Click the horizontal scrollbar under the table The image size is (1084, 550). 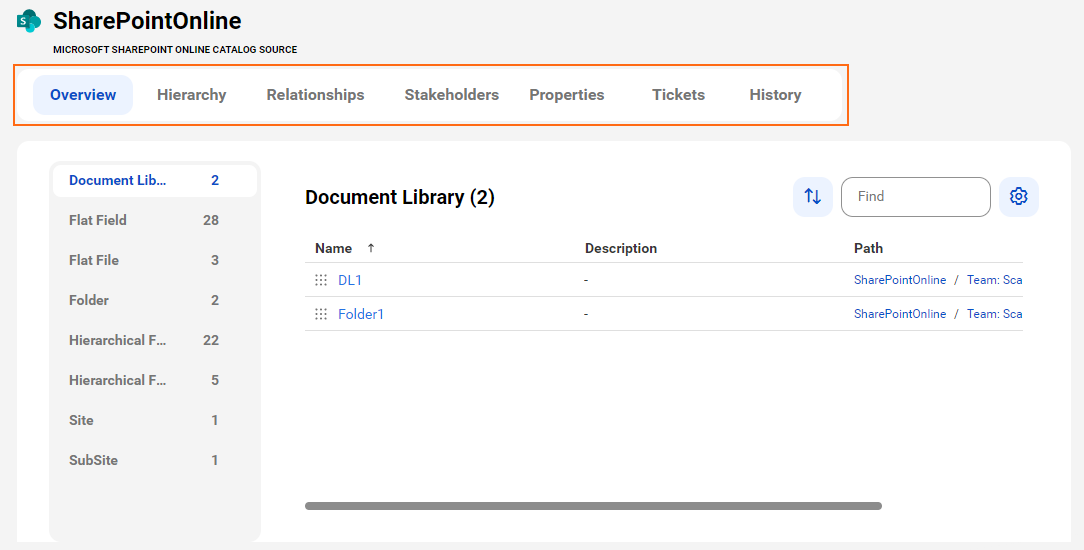593,506
